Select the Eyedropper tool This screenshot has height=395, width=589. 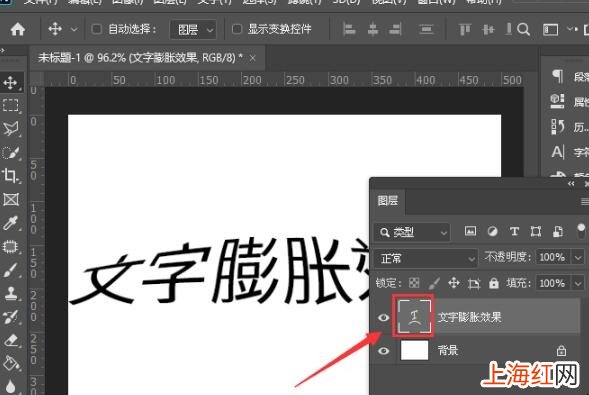(x=10, y=223)
